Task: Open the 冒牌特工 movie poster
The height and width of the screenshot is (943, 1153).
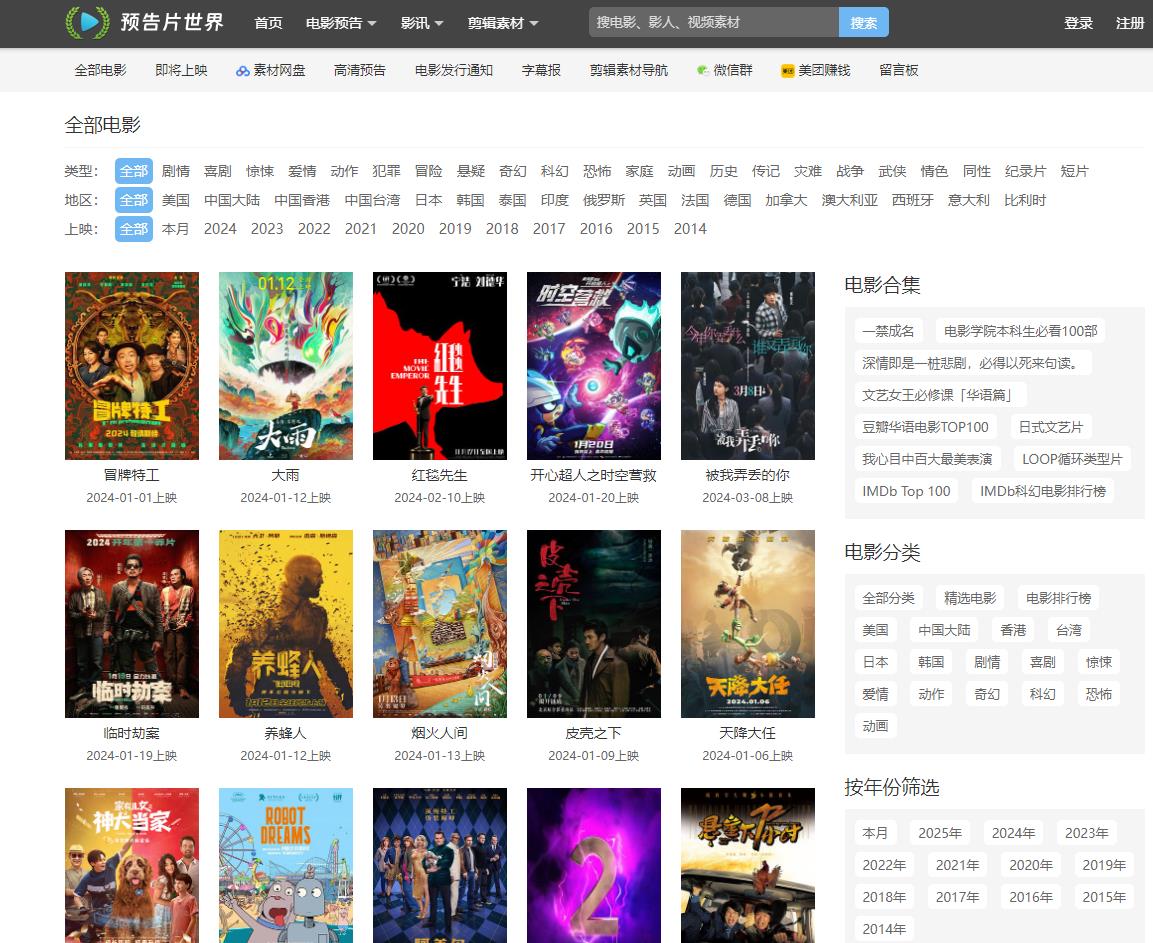Action: coord(132,366)
